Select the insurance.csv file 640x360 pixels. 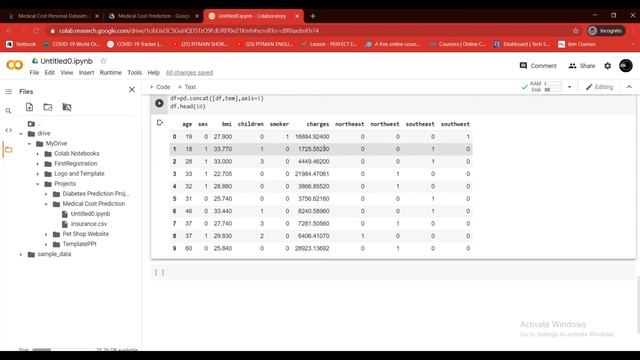pyautogui.click(x=89, y=224)
